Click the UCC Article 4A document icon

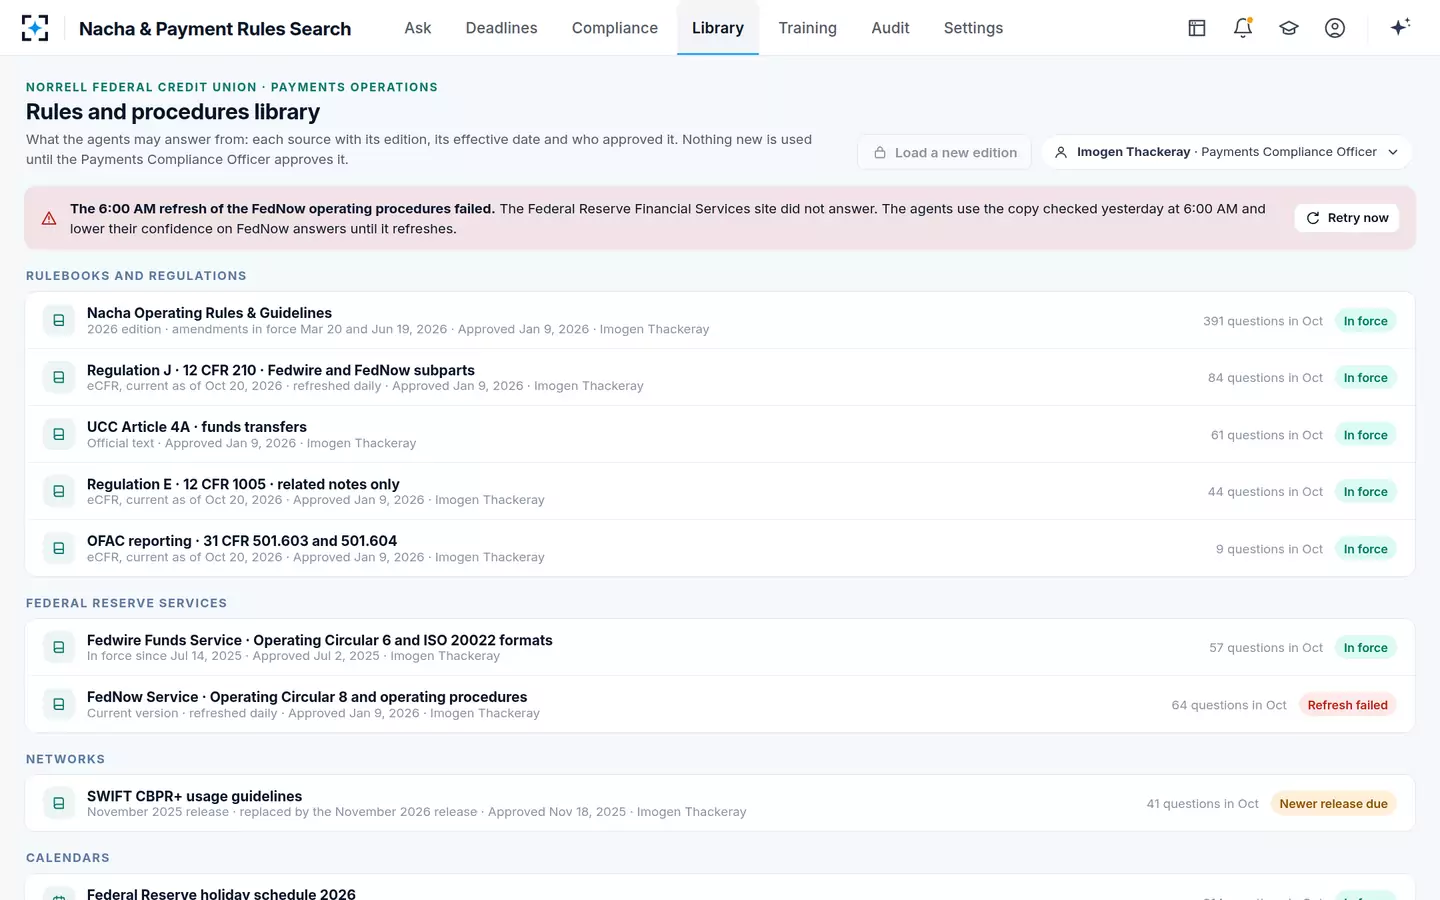tap(59, 435)
